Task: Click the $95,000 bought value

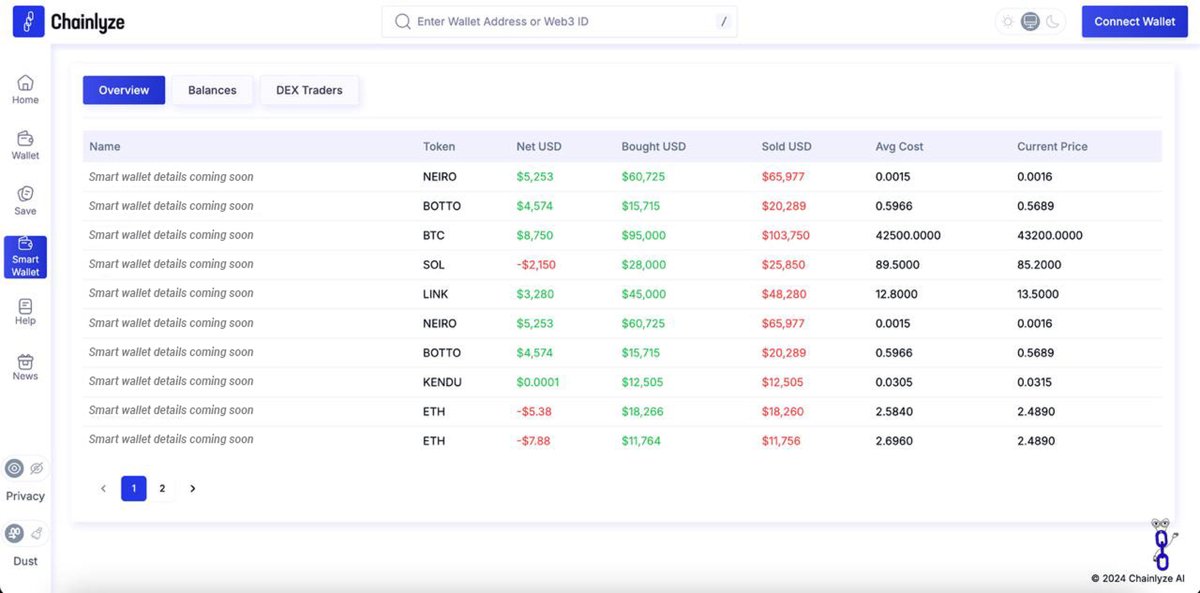Action: pyautogui.click(x=644, y=236)
